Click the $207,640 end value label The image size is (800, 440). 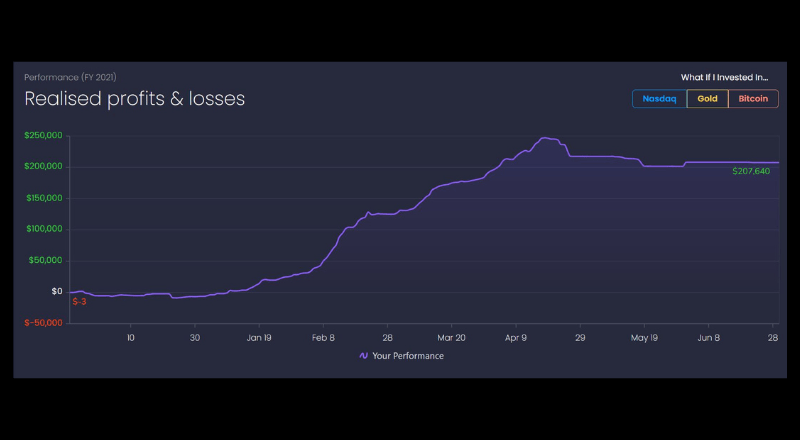point(751,171)
